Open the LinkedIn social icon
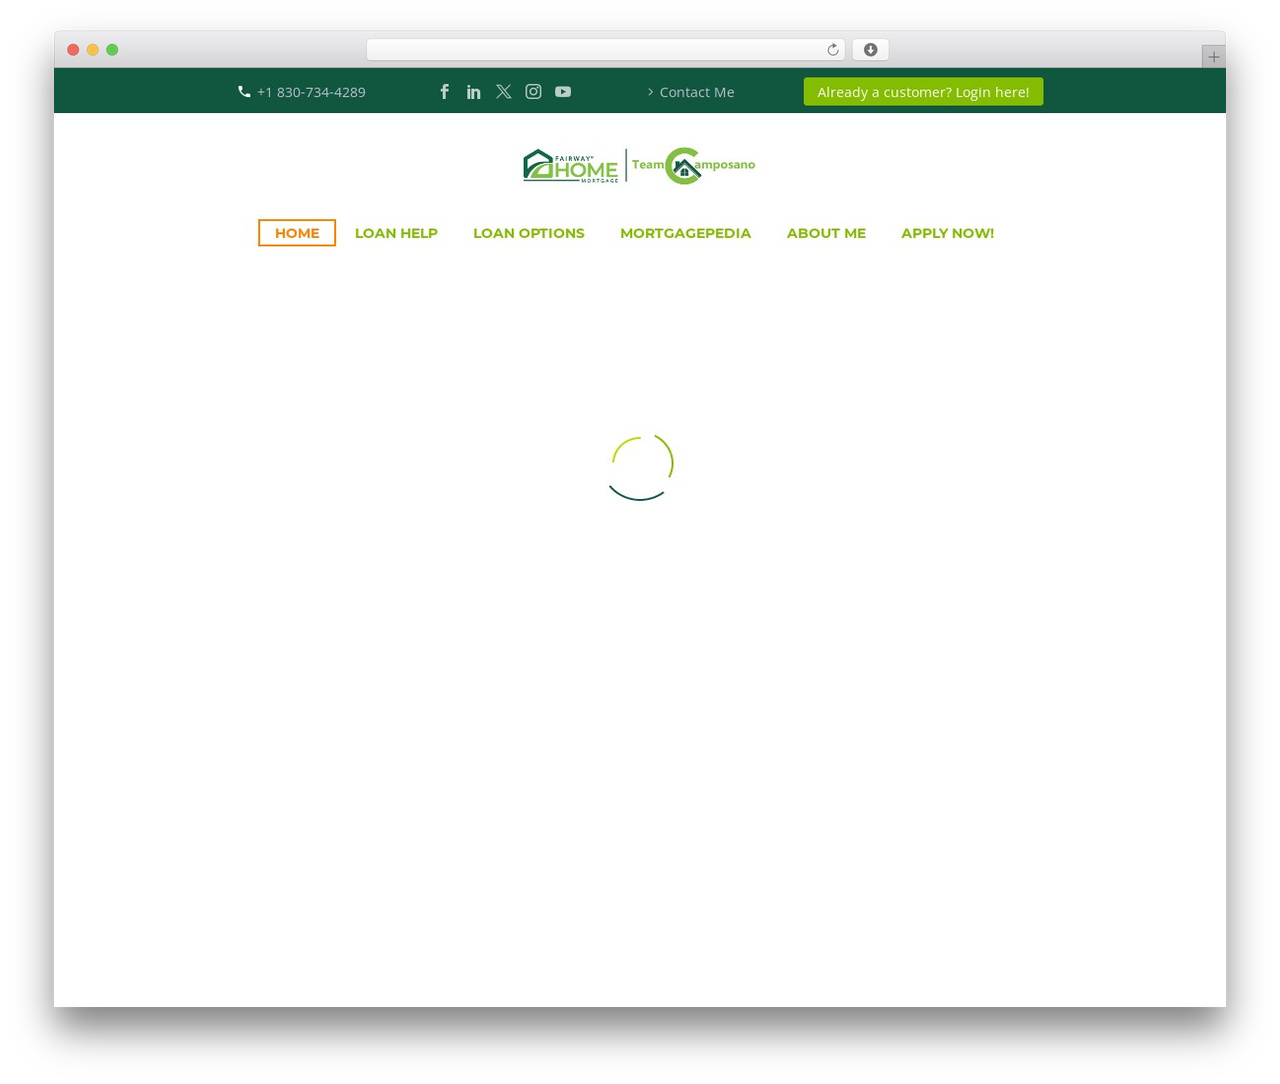1280x1084 pixels. pyautogui.click(x=474, y=92)
